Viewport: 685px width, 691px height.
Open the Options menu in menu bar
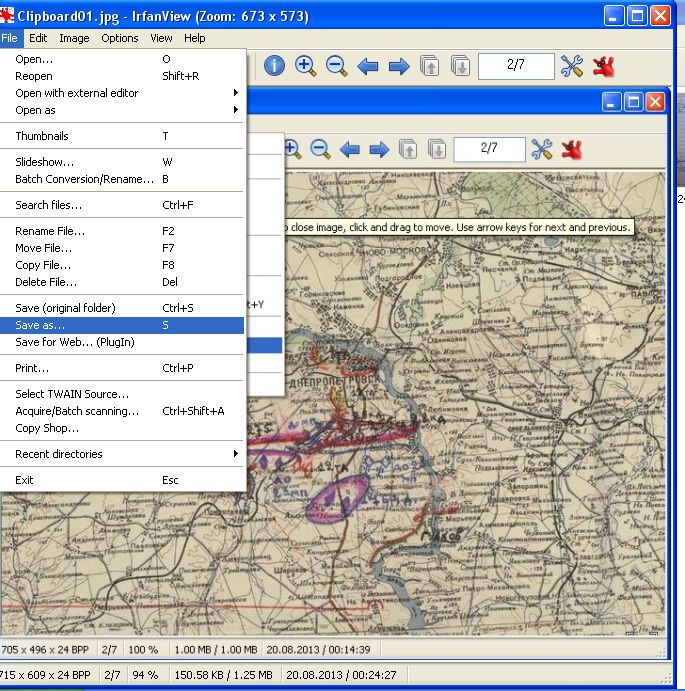120,38
